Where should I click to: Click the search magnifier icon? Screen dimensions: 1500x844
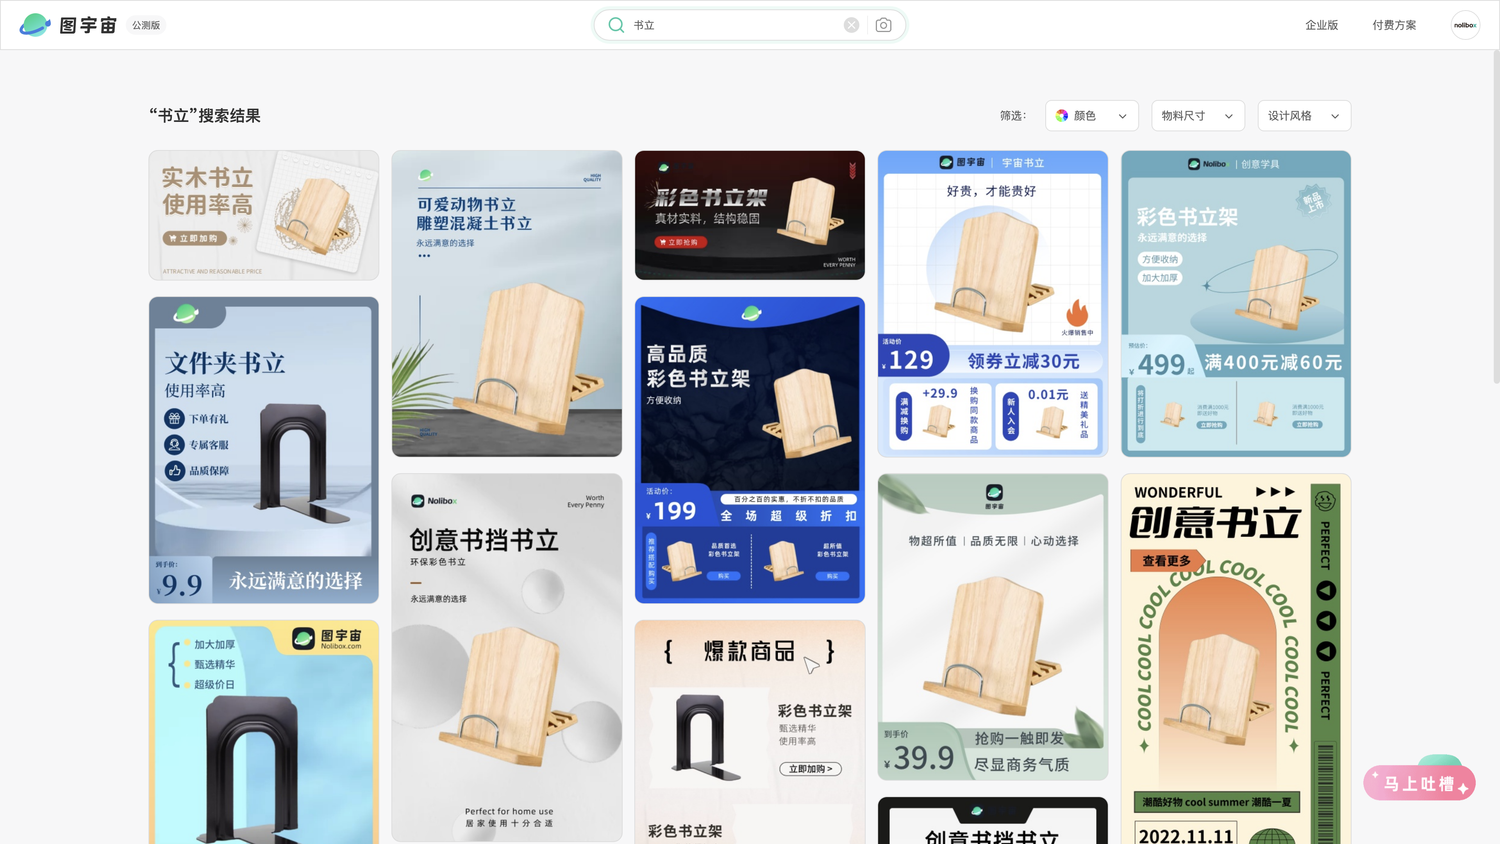coord(616,25)
